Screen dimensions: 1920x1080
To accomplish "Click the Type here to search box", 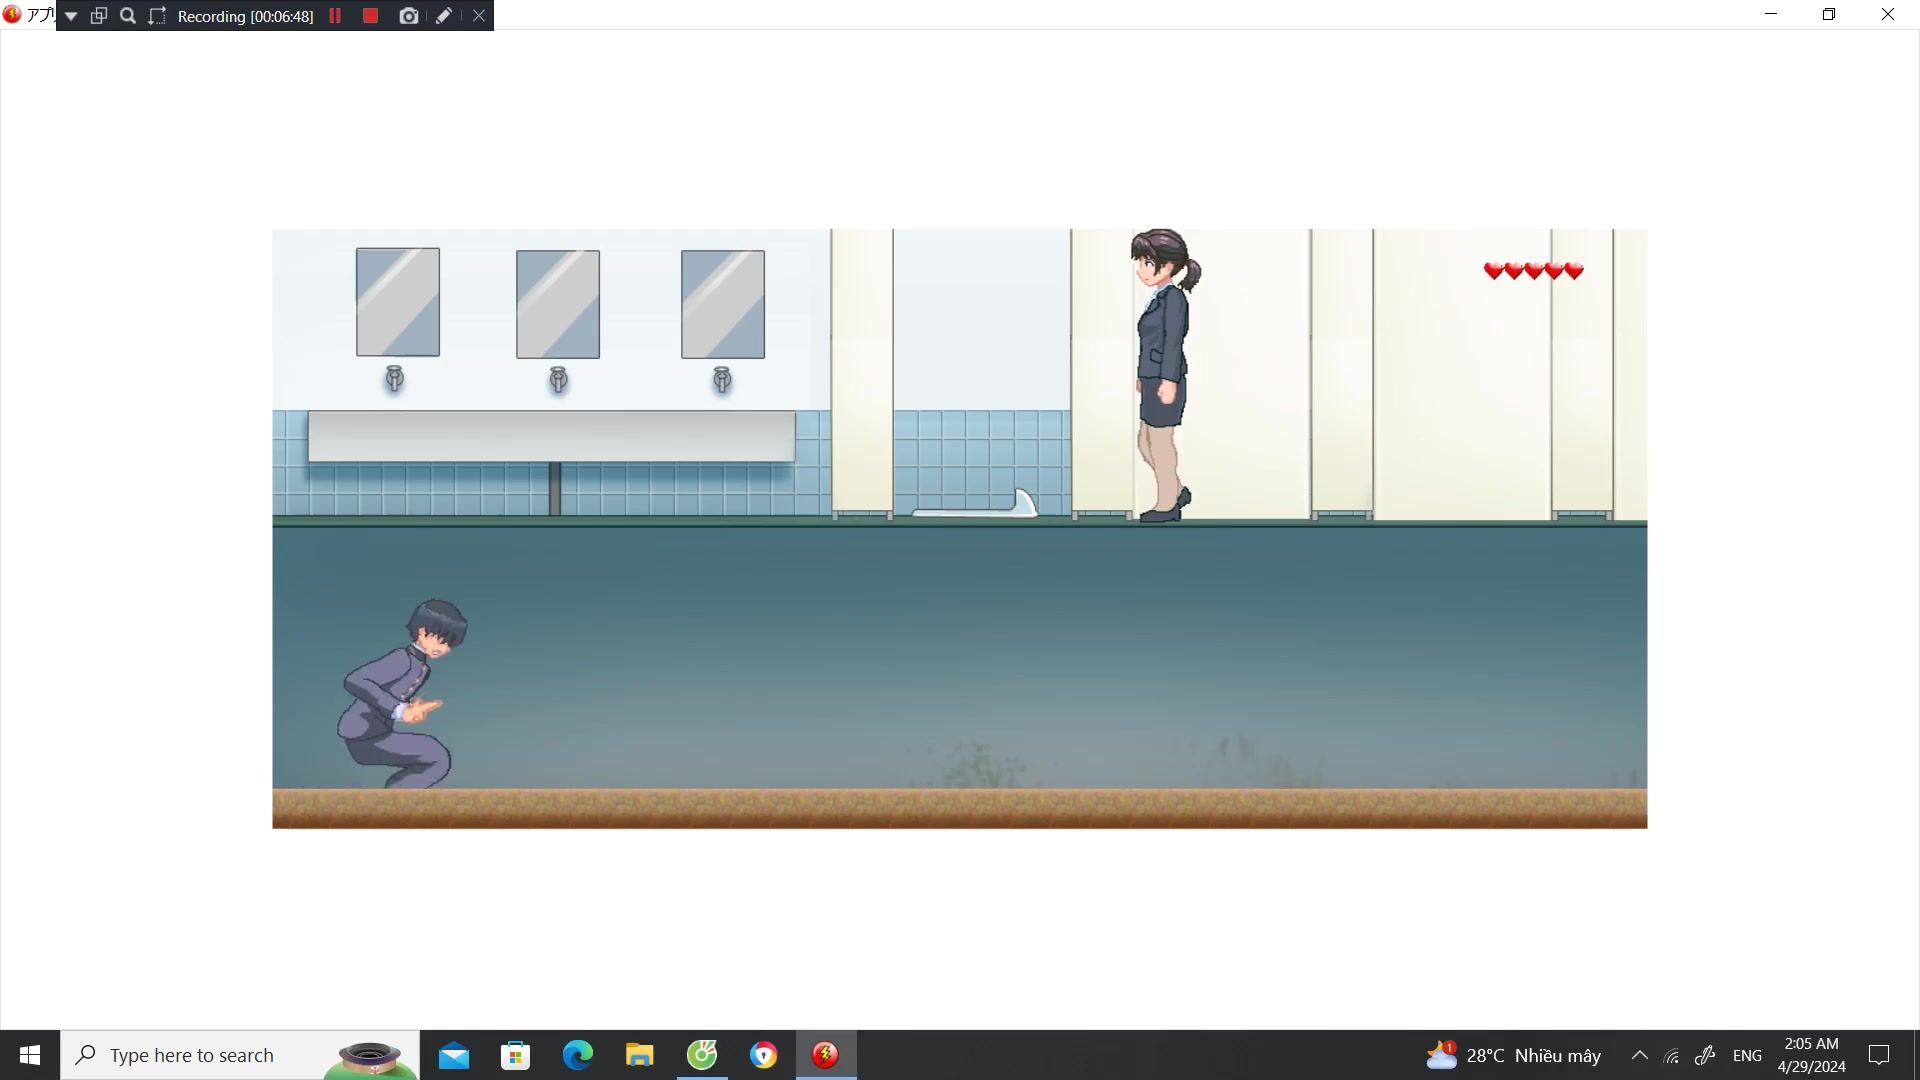I will click(192, 1055).
